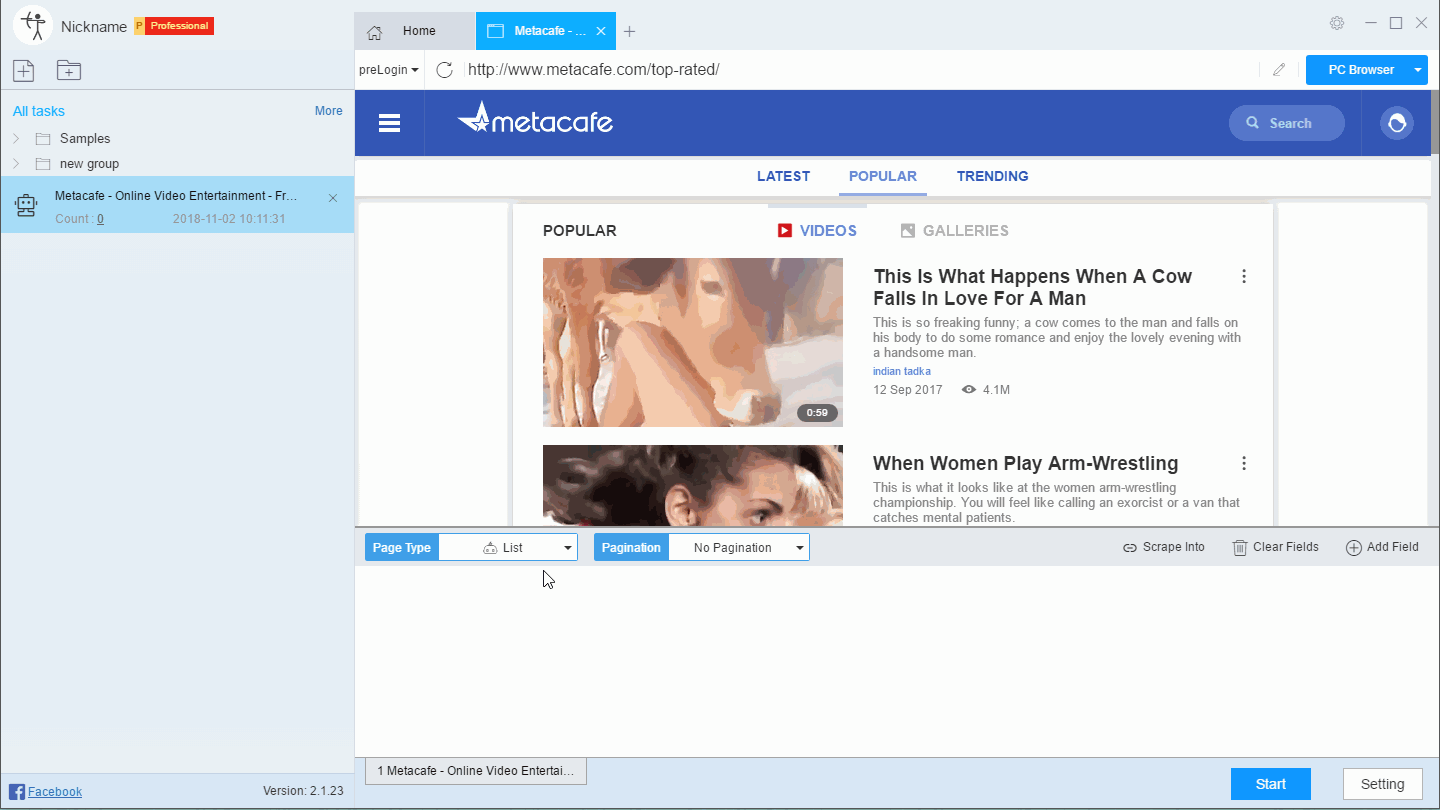Screen dimensions: 1440x810
Task: Click the Metacafe logo
Action: coord(535,120)
